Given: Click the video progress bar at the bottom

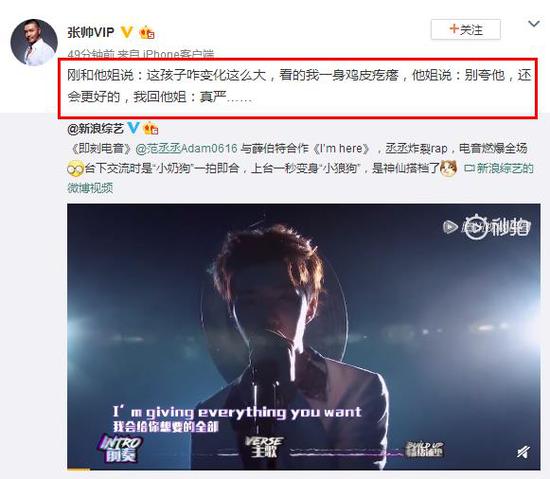Looking at the screenshot, I should pos(304,469).
